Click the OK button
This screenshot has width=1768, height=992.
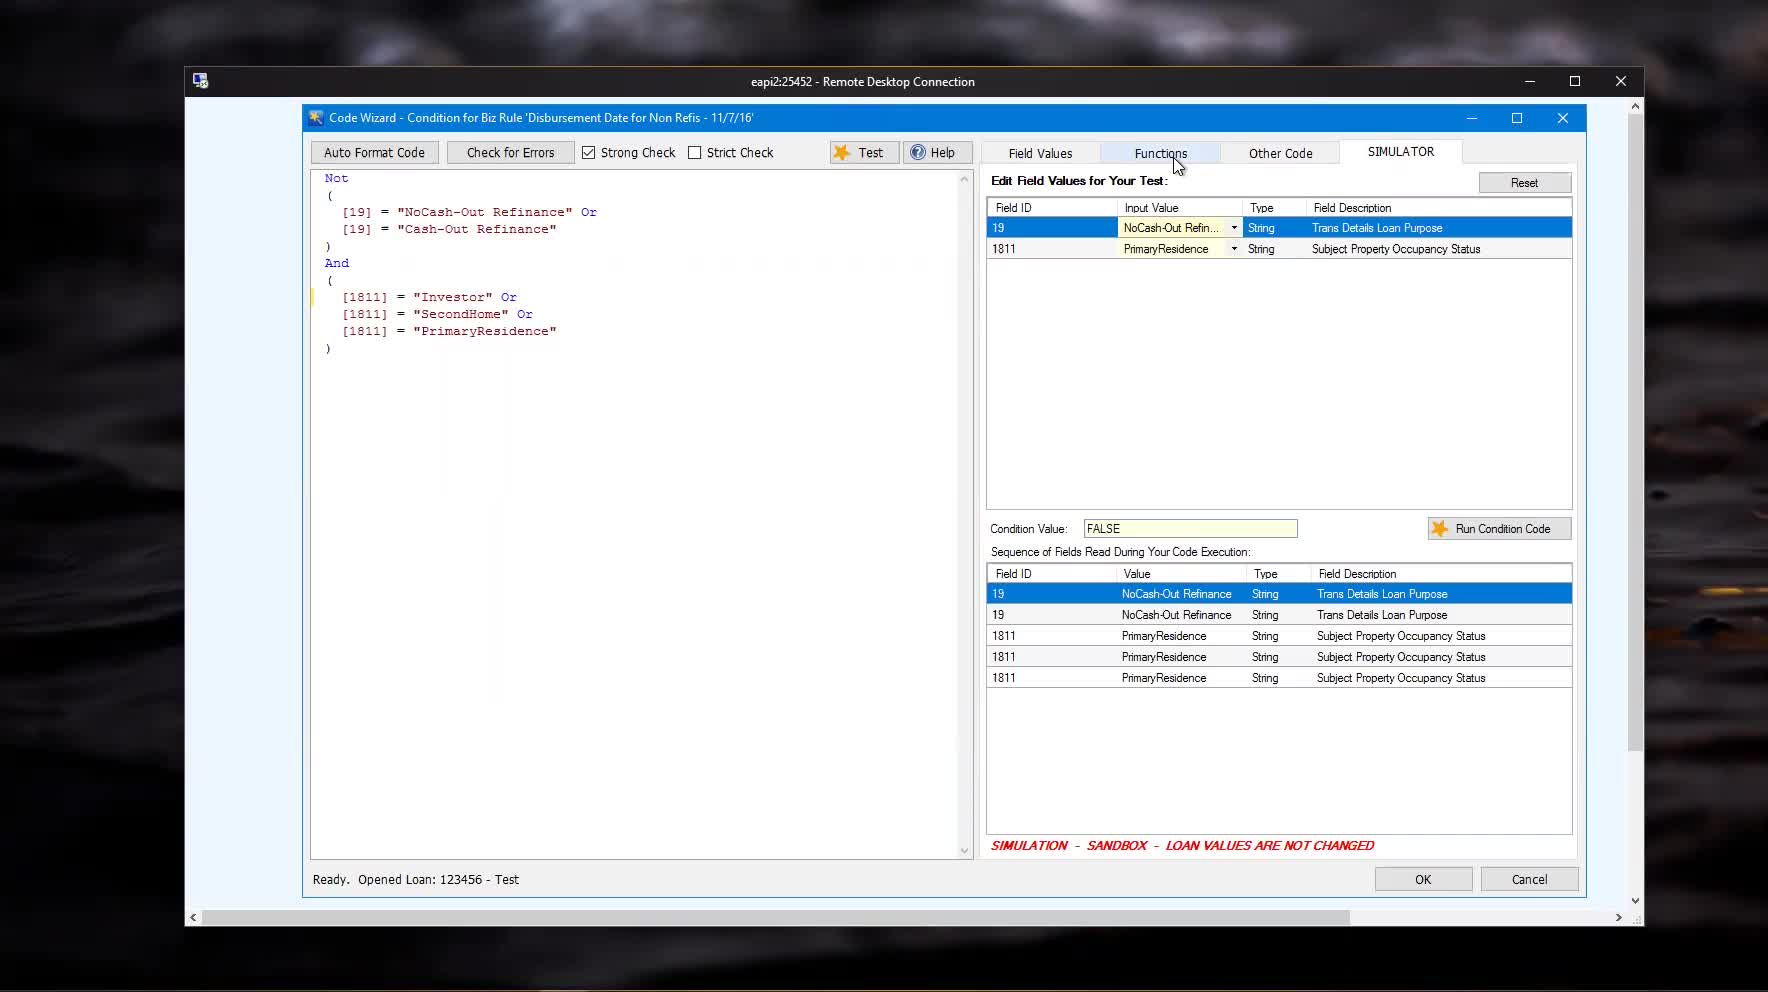(1423, 880)
